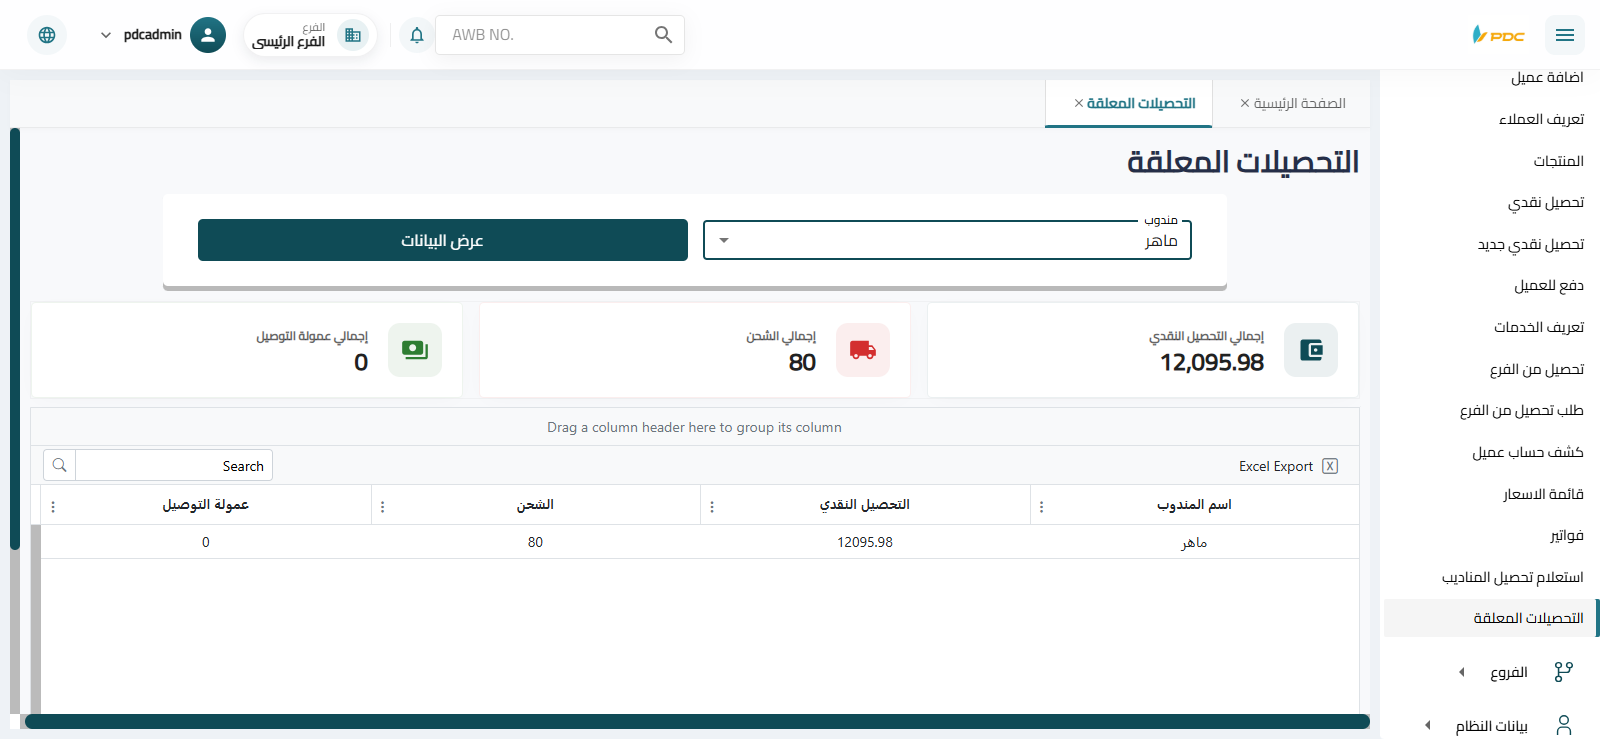The height and width of the screenshot is (739, 1600).
Task: Open فواتير in sidebar
Action: (1567, 536)
